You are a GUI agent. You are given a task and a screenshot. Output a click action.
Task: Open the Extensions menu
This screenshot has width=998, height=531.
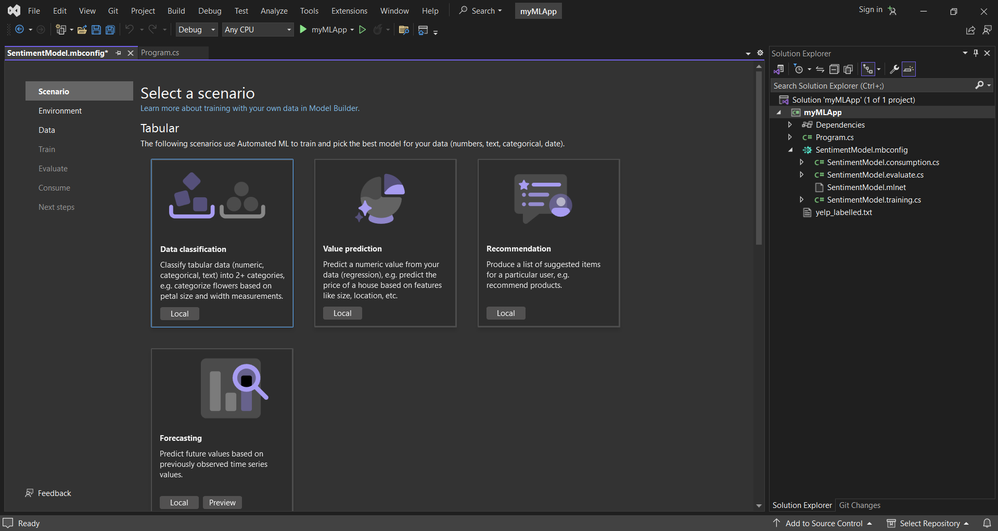tap(349, 11)
